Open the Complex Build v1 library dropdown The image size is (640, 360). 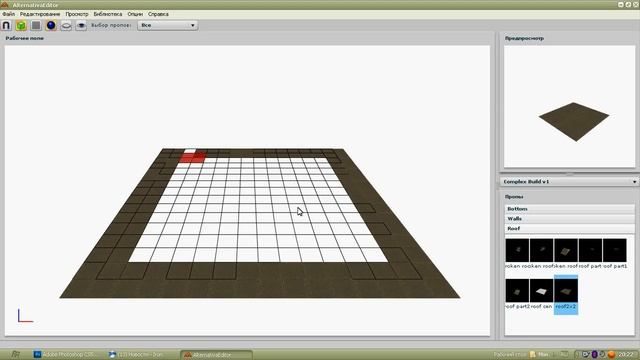(569, 181)
